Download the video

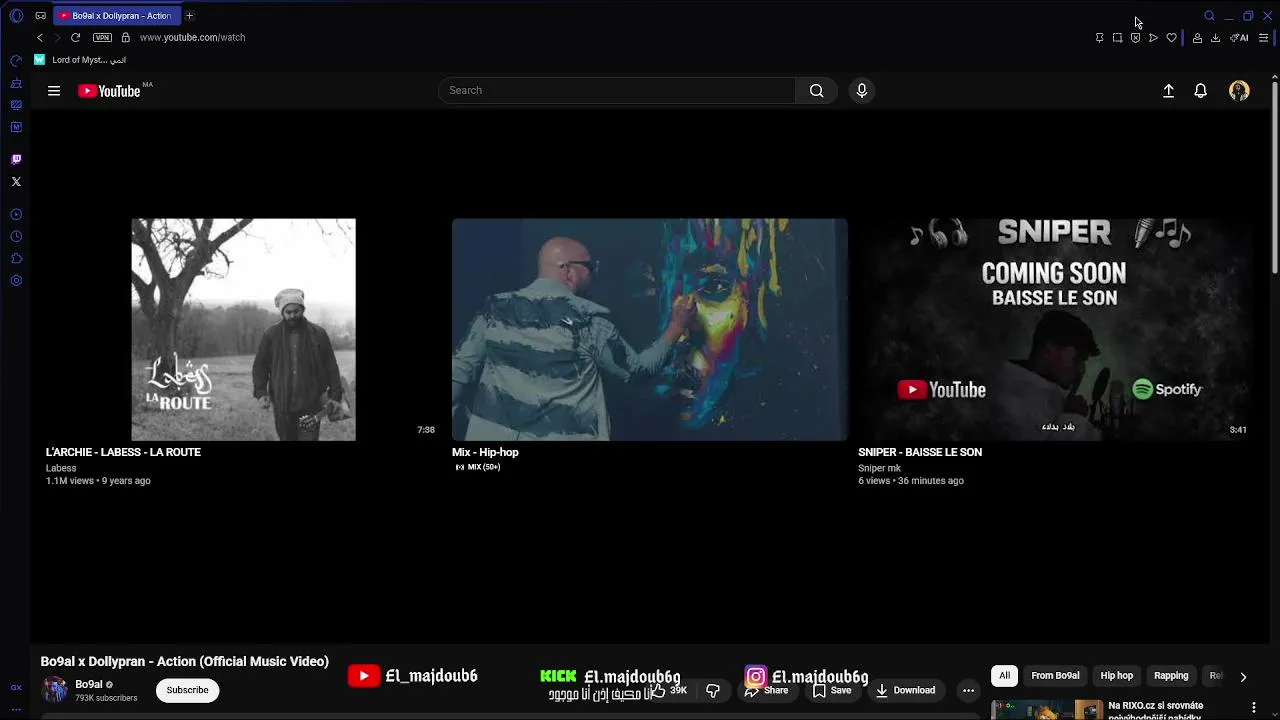tap(905, 690)
